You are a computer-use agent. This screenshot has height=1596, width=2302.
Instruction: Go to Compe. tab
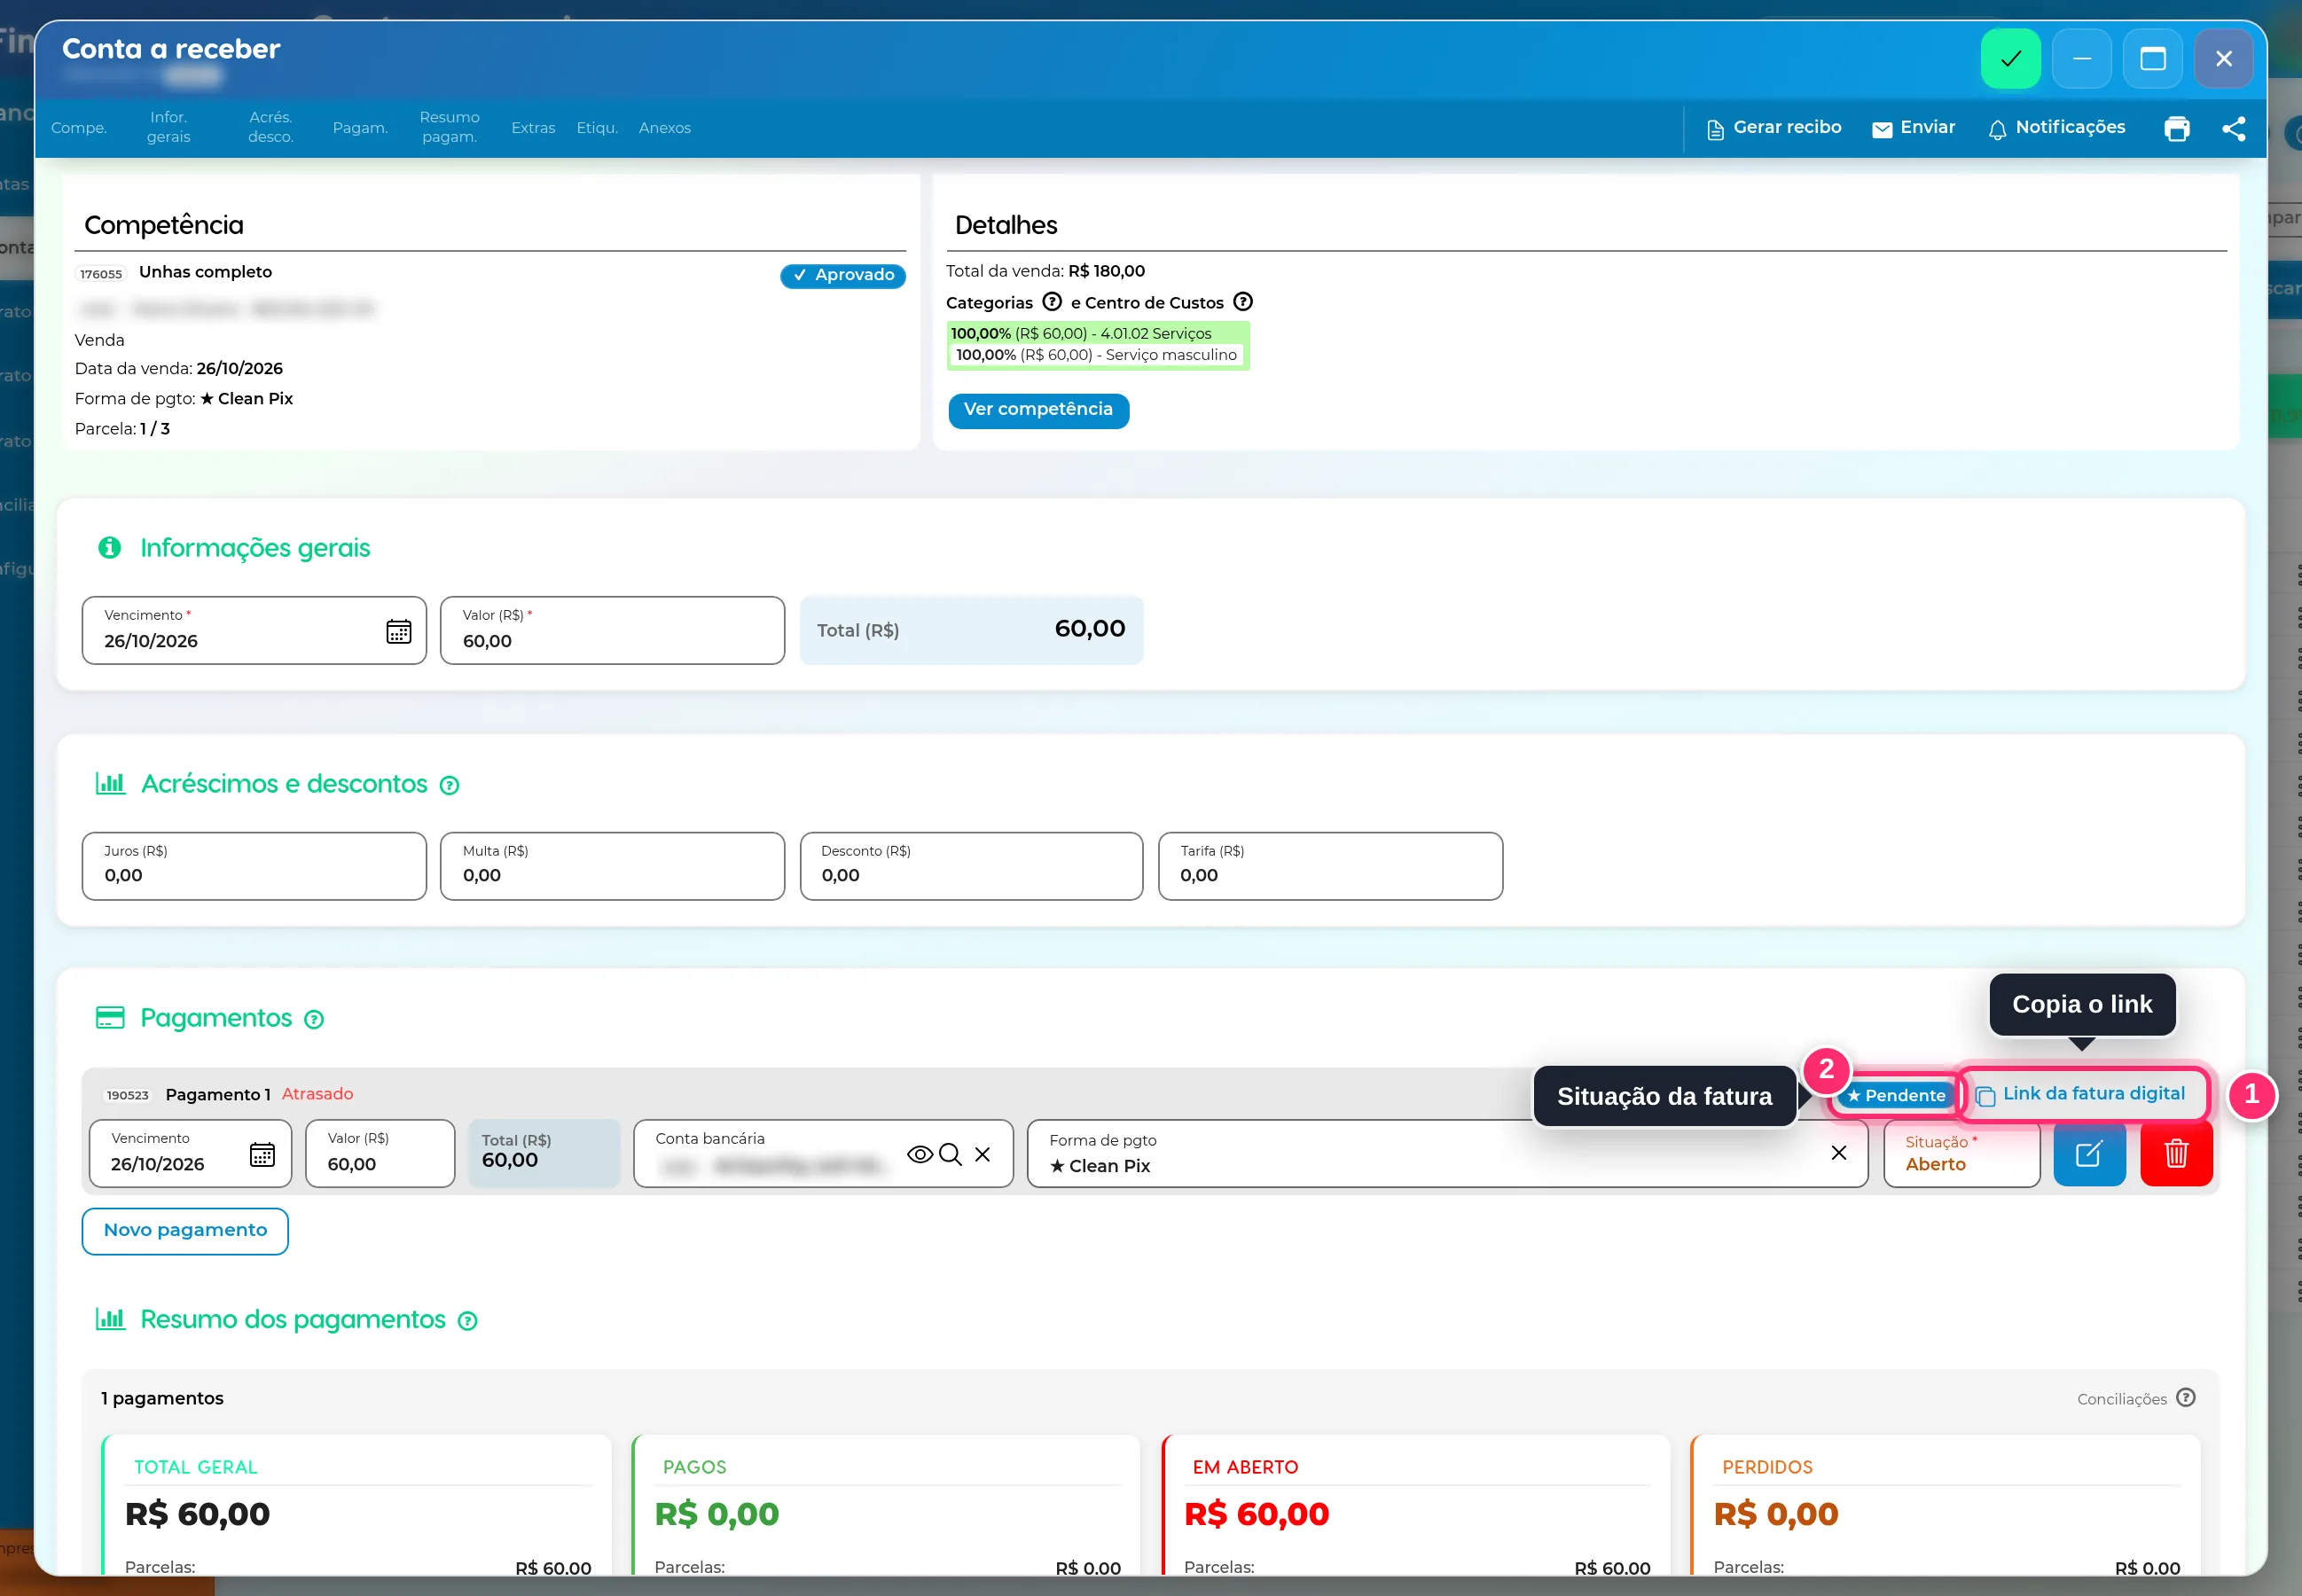[x=79, y=128]
